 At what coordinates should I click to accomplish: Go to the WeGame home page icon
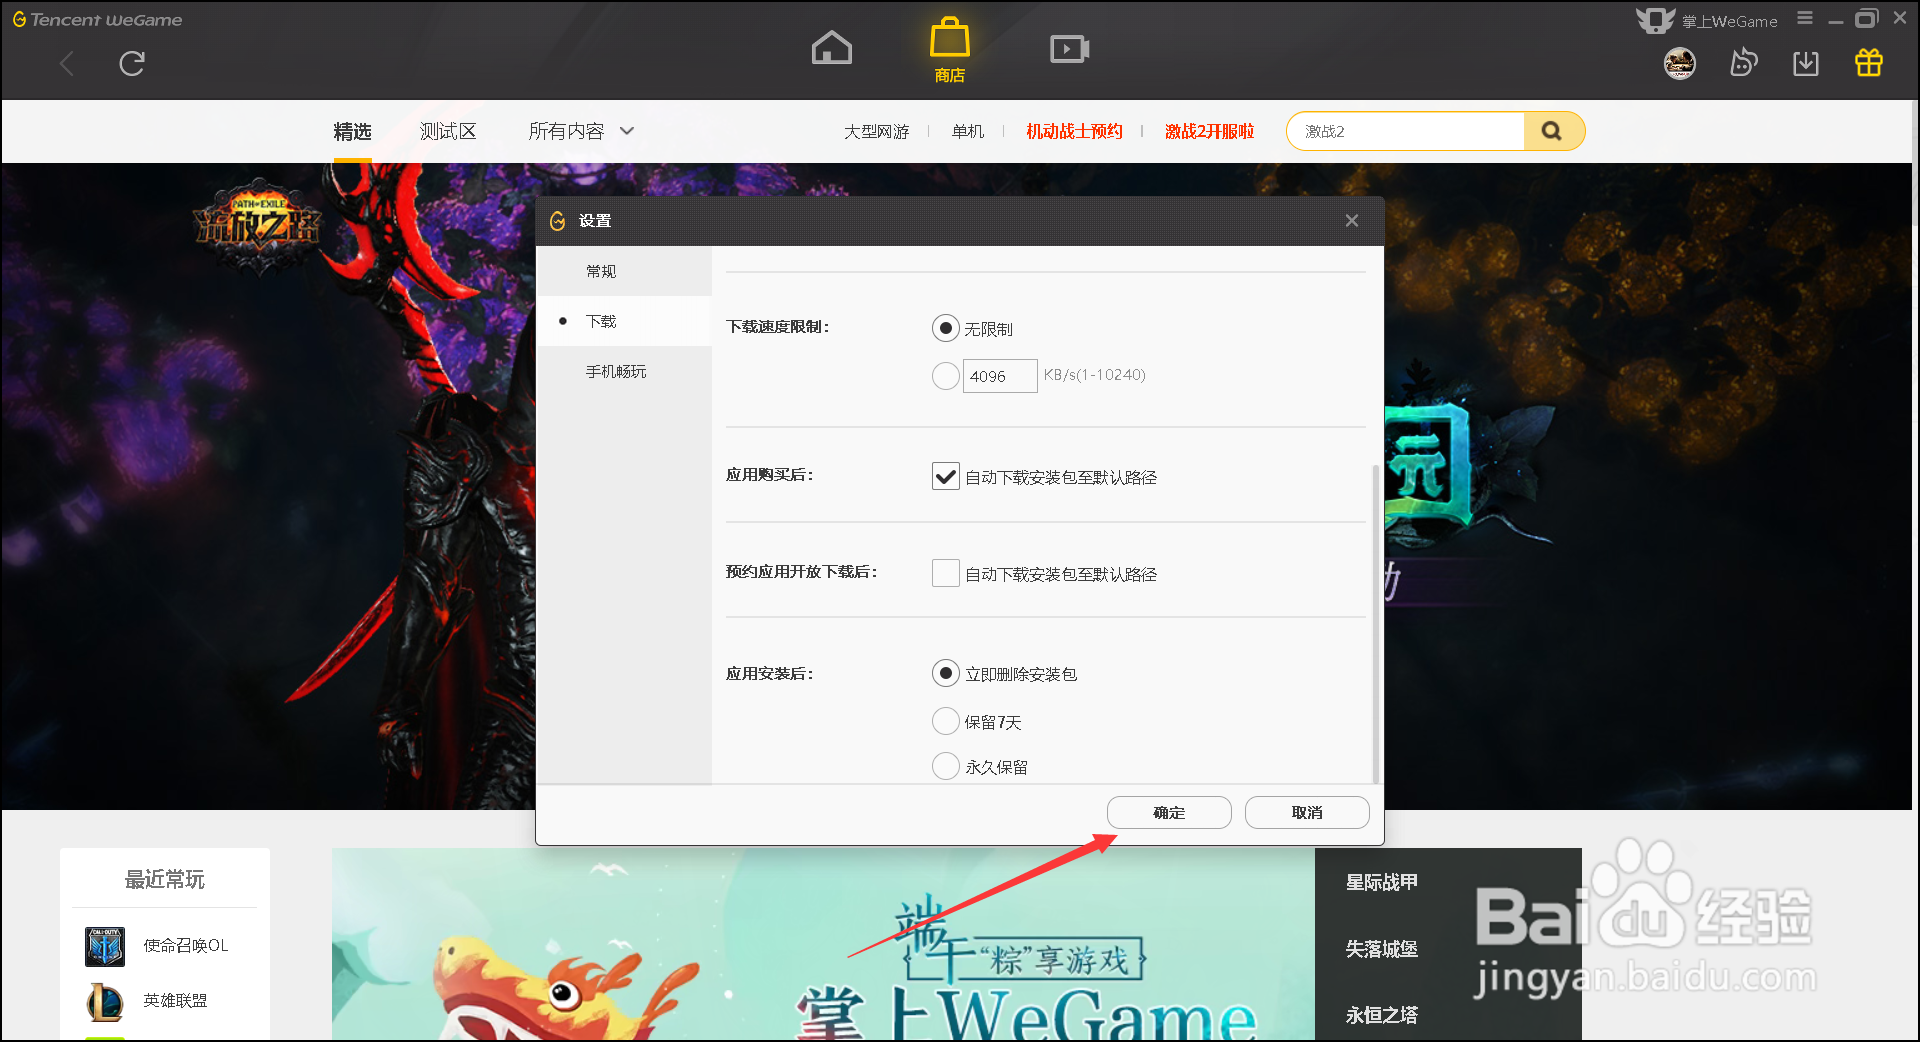[831, 47]
